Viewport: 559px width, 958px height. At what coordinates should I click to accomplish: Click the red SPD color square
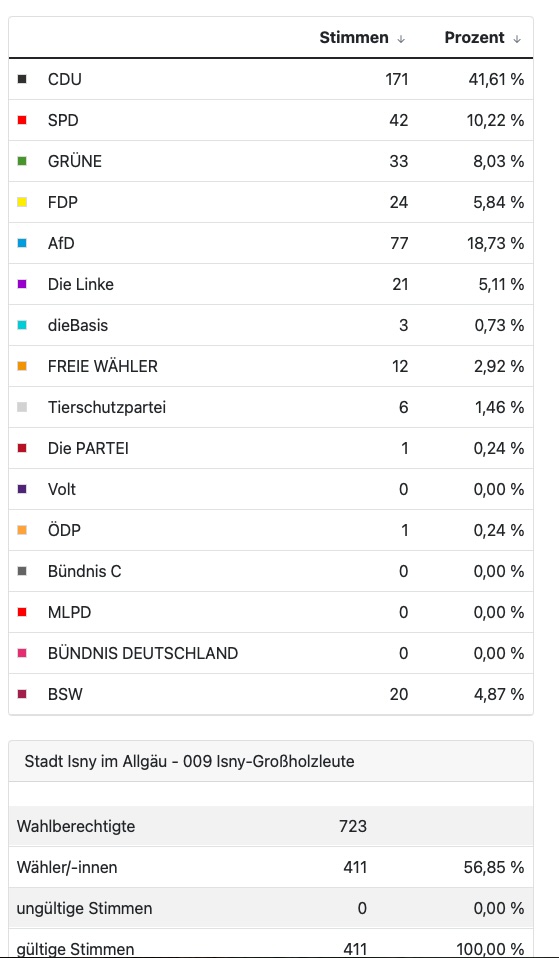(x=22, y=120)
